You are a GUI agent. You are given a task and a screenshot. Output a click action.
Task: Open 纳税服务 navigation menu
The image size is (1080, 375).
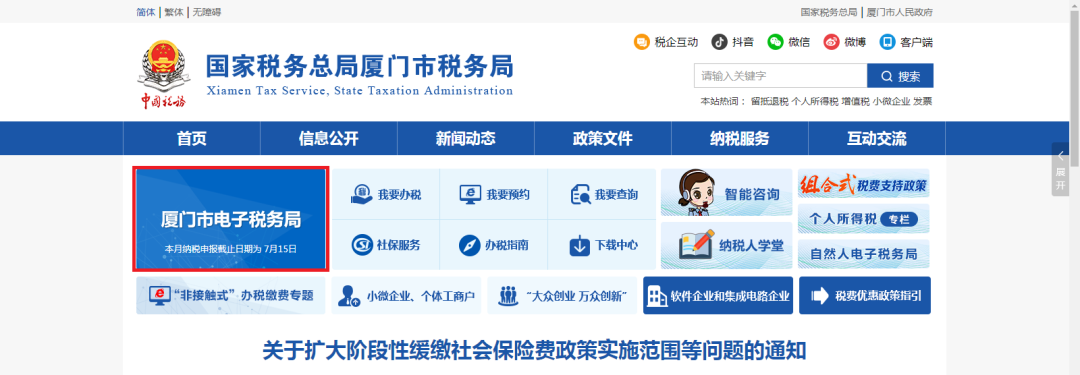740,139
